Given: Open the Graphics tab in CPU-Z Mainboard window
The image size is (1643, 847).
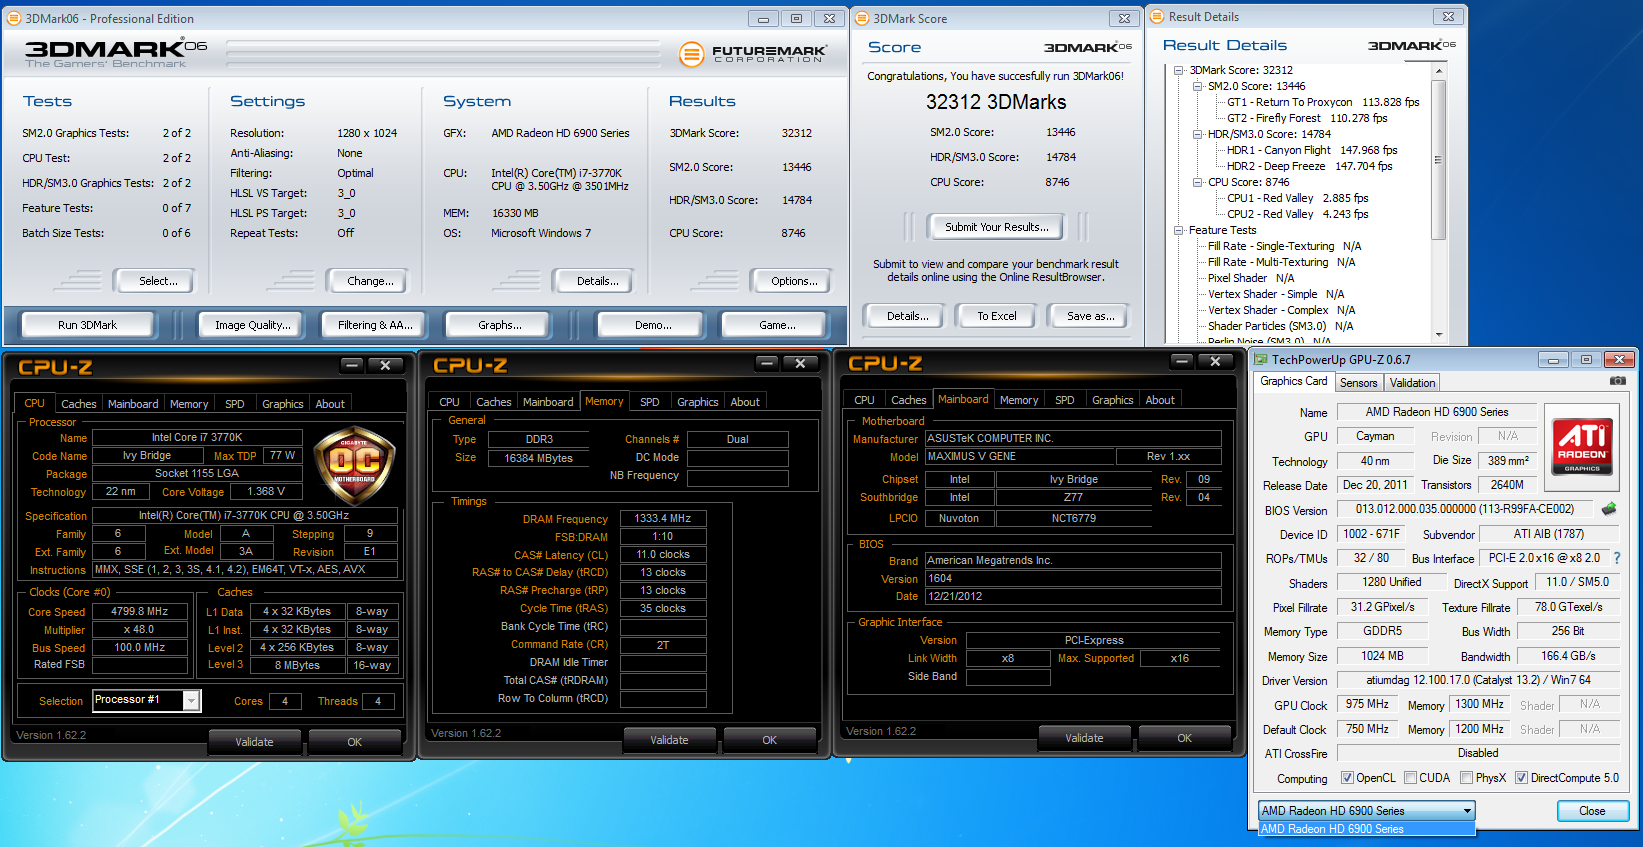Looking at the screenshot, I should coord(1112,400).
